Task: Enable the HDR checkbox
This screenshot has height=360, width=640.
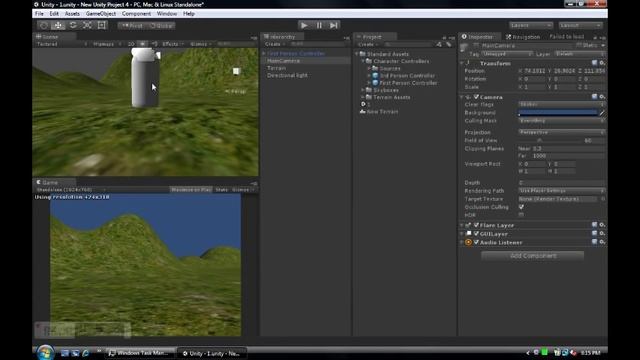Action: pos(521,215)
